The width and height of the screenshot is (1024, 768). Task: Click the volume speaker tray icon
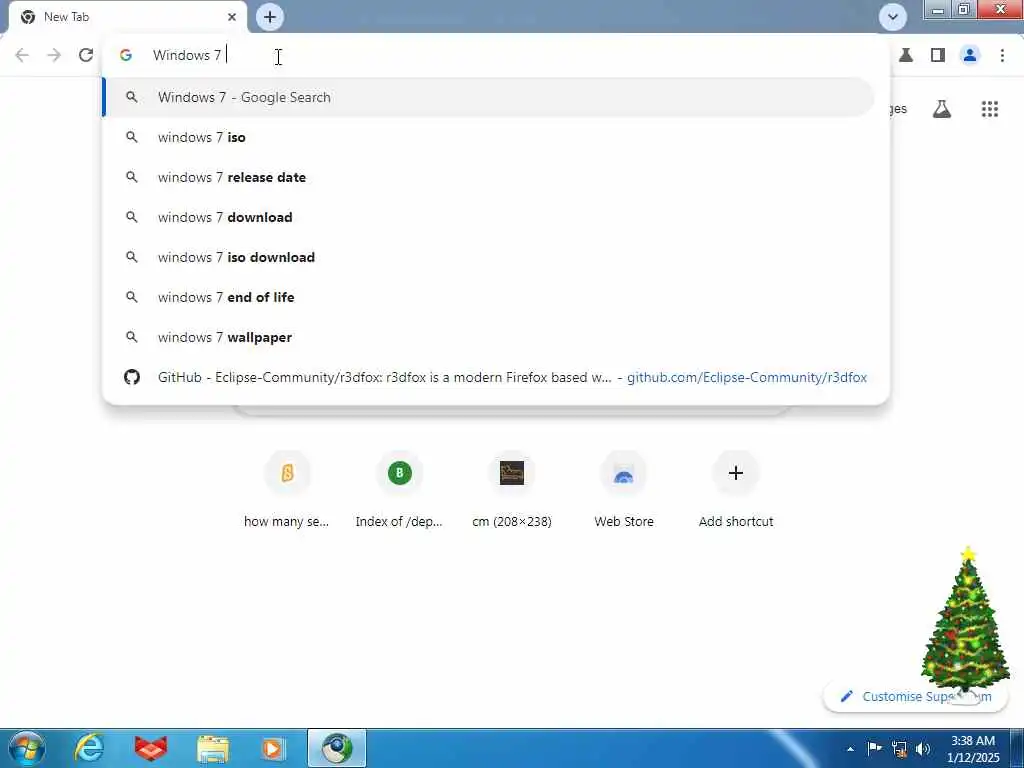[x=923, y=748]
